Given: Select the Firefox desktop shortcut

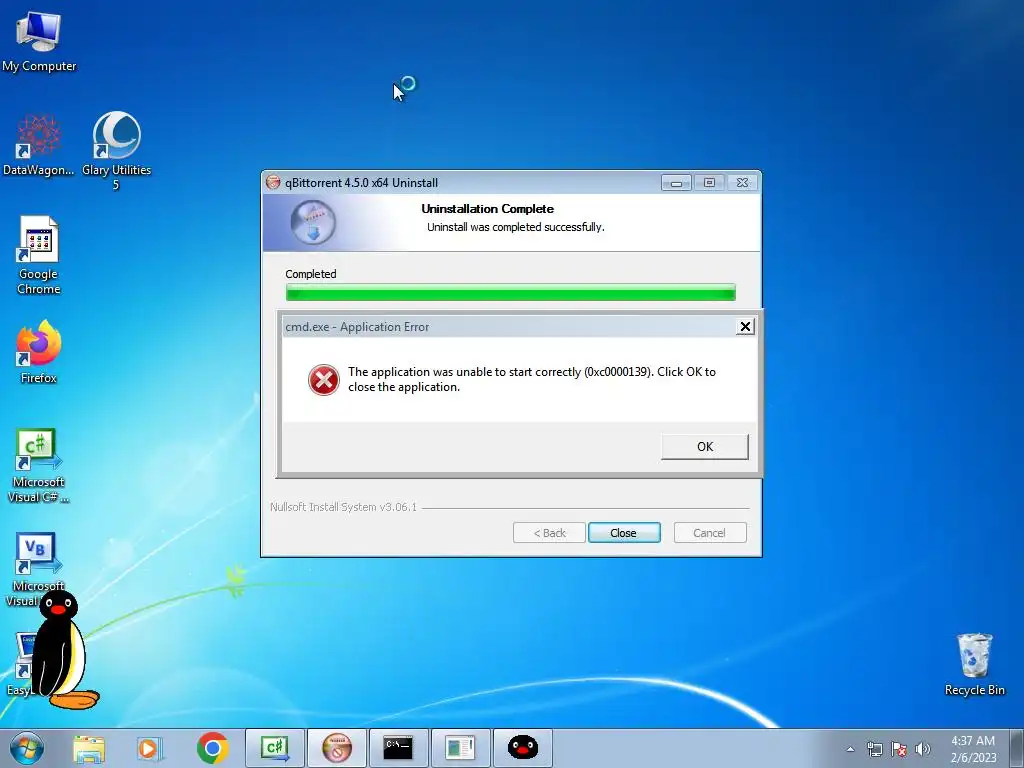Looking at the screenshot, I should pos(39,353).
